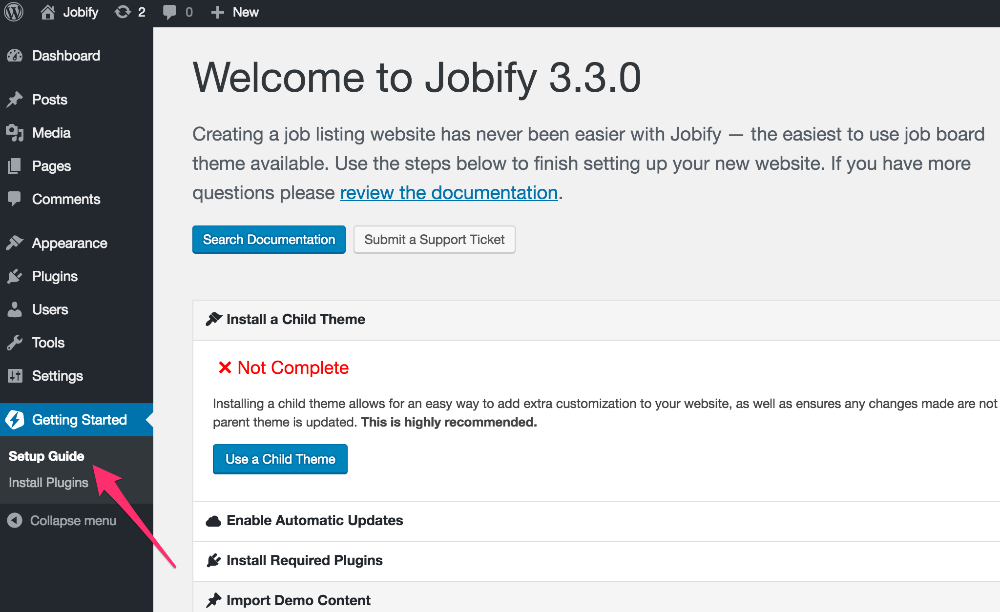Select the Getting Started menu item
The height and width of the screenshot is (612, 1000).
(77, 419)
